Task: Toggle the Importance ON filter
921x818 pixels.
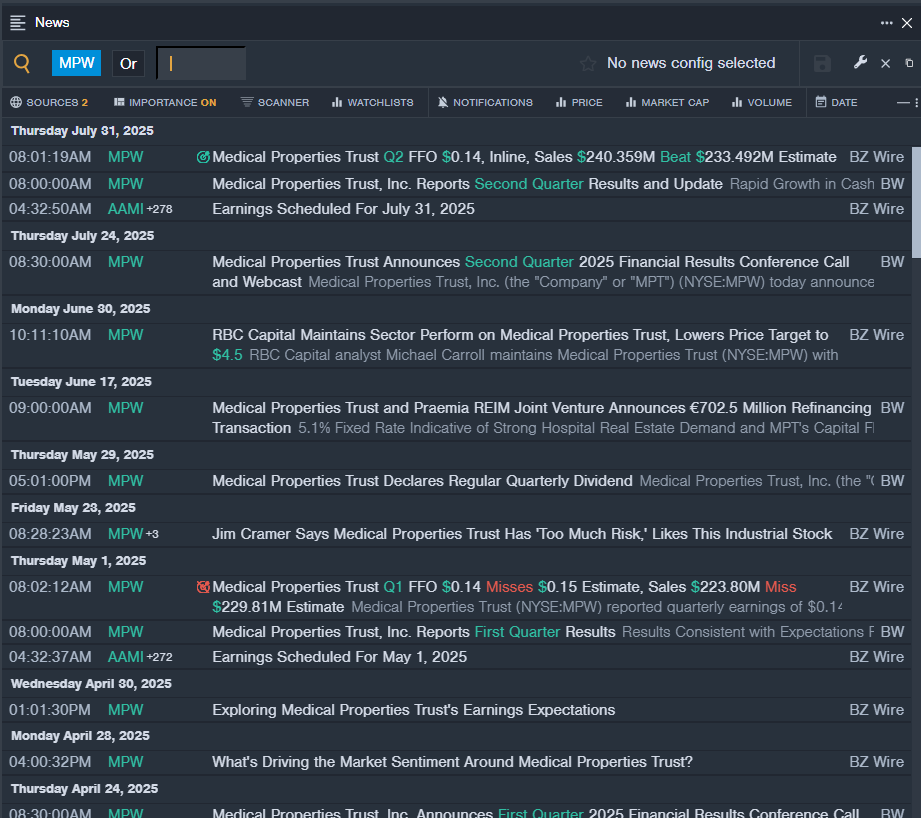Action: [x=165, y=103]
